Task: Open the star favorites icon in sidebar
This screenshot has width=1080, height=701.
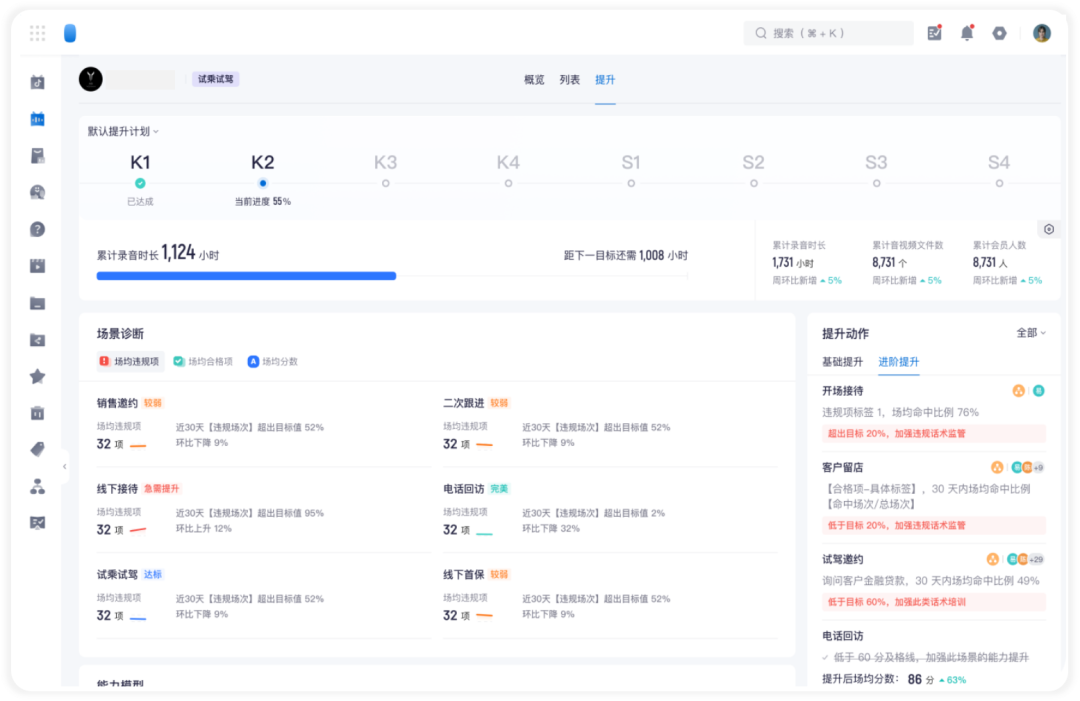Action: pos(37,377)
